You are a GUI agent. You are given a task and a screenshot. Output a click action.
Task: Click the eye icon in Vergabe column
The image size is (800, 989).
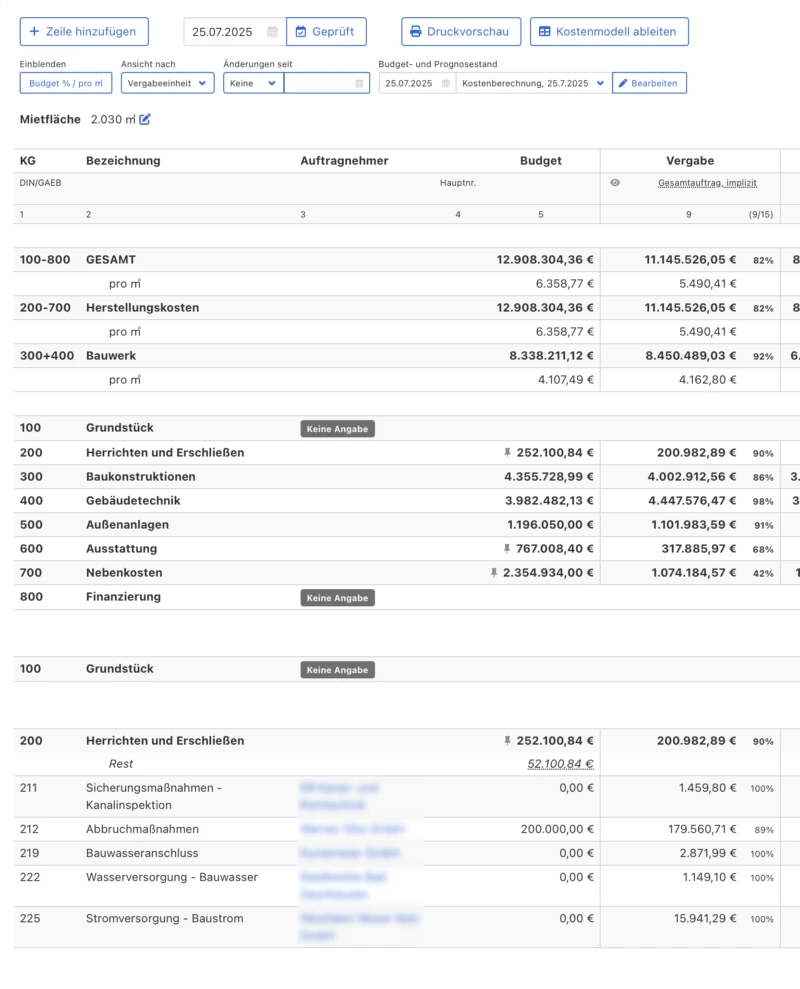pyautogui.click(x=615, y=183)
